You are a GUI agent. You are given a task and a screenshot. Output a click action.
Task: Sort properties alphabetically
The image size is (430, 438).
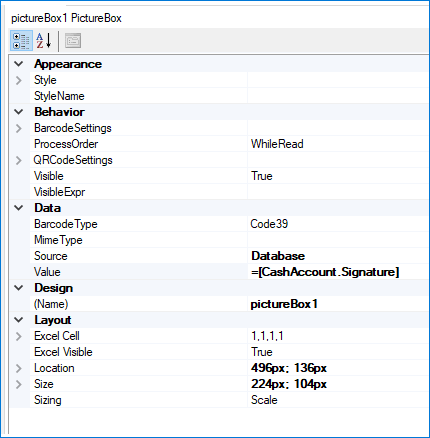click(44, 41)
